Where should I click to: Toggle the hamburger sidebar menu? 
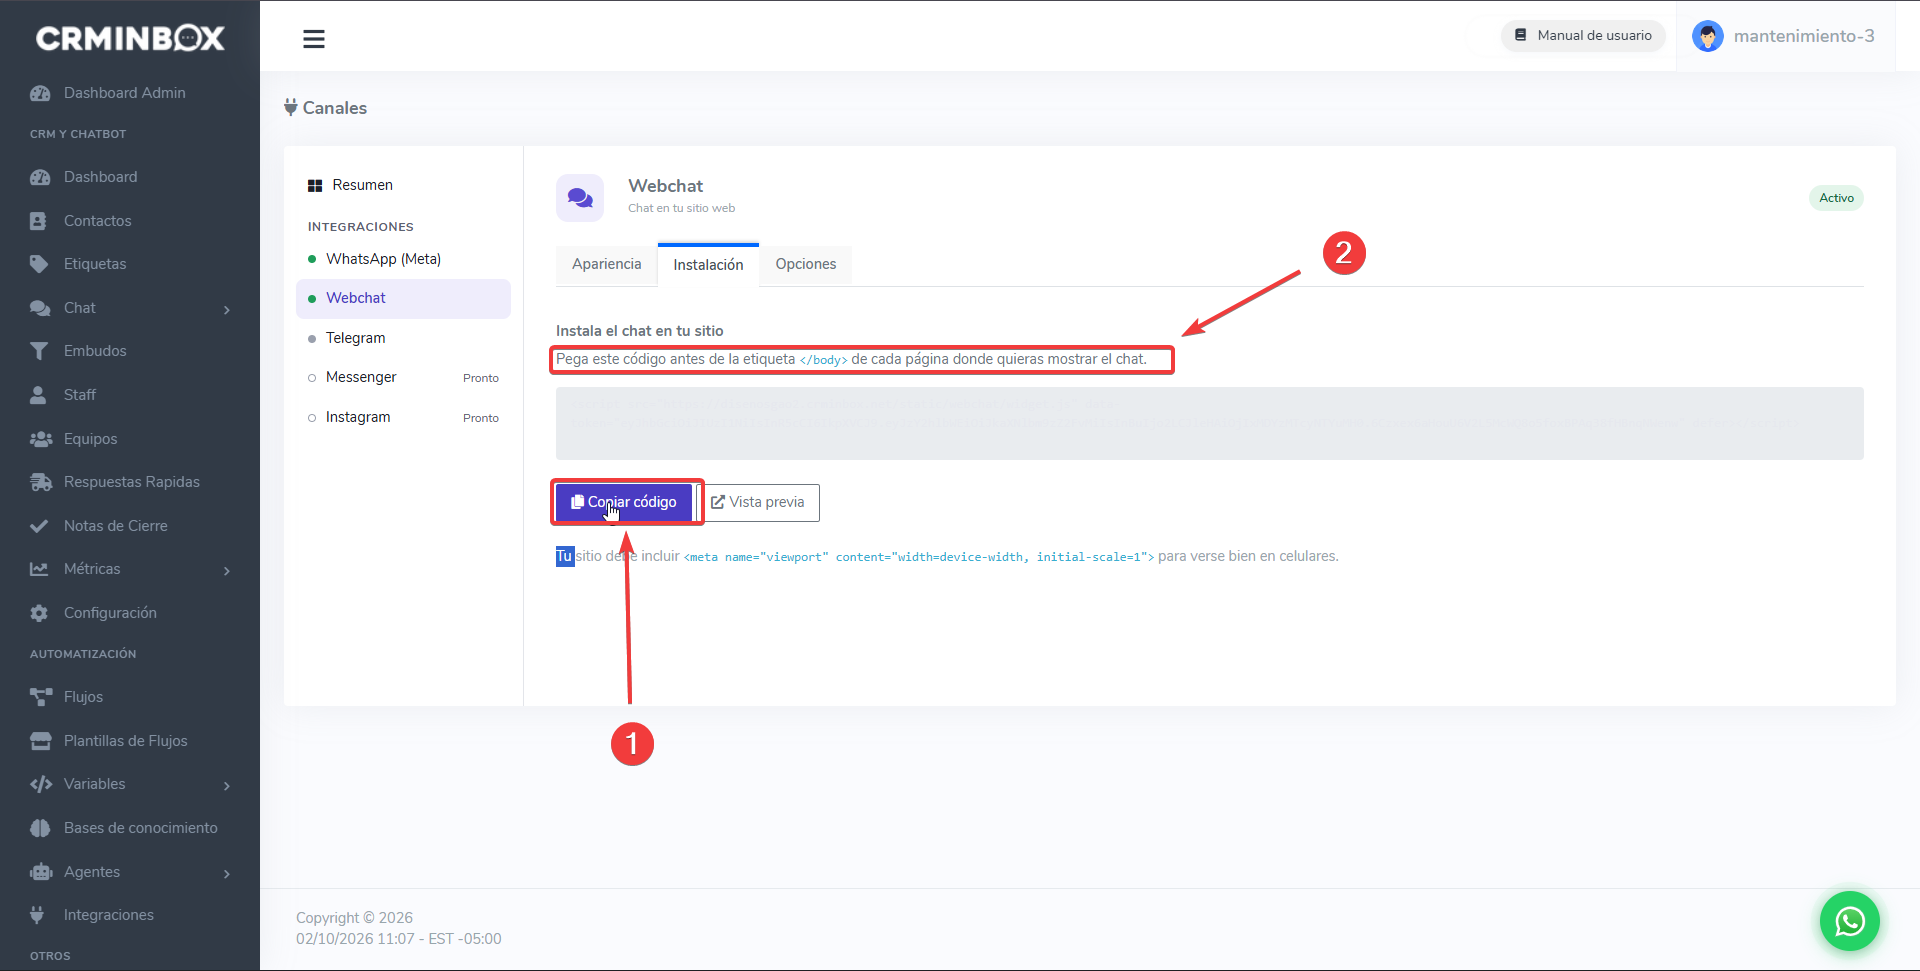pos(314,39)
